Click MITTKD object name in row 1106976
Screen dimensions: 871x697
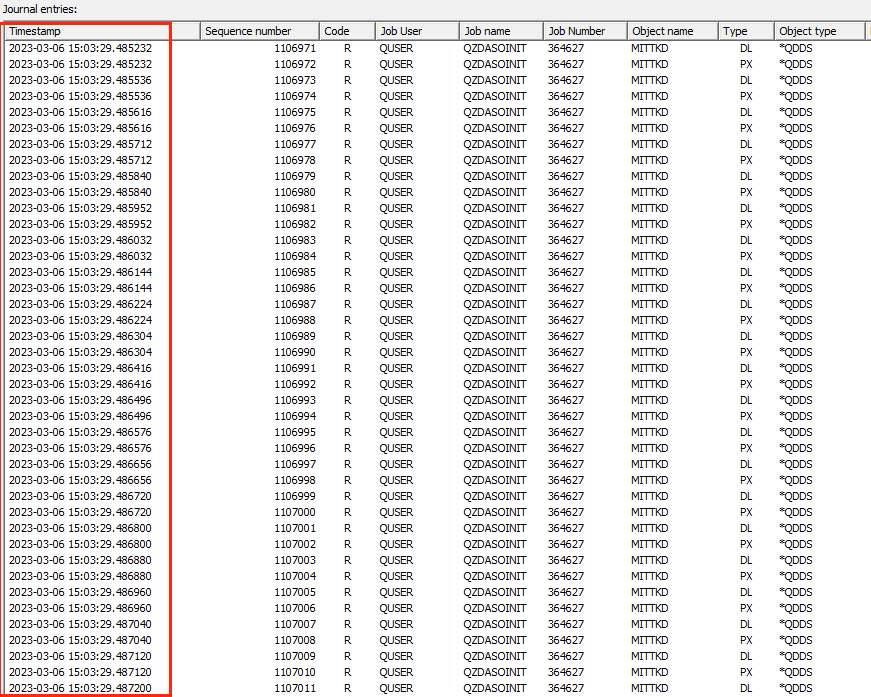coord(651,128)
